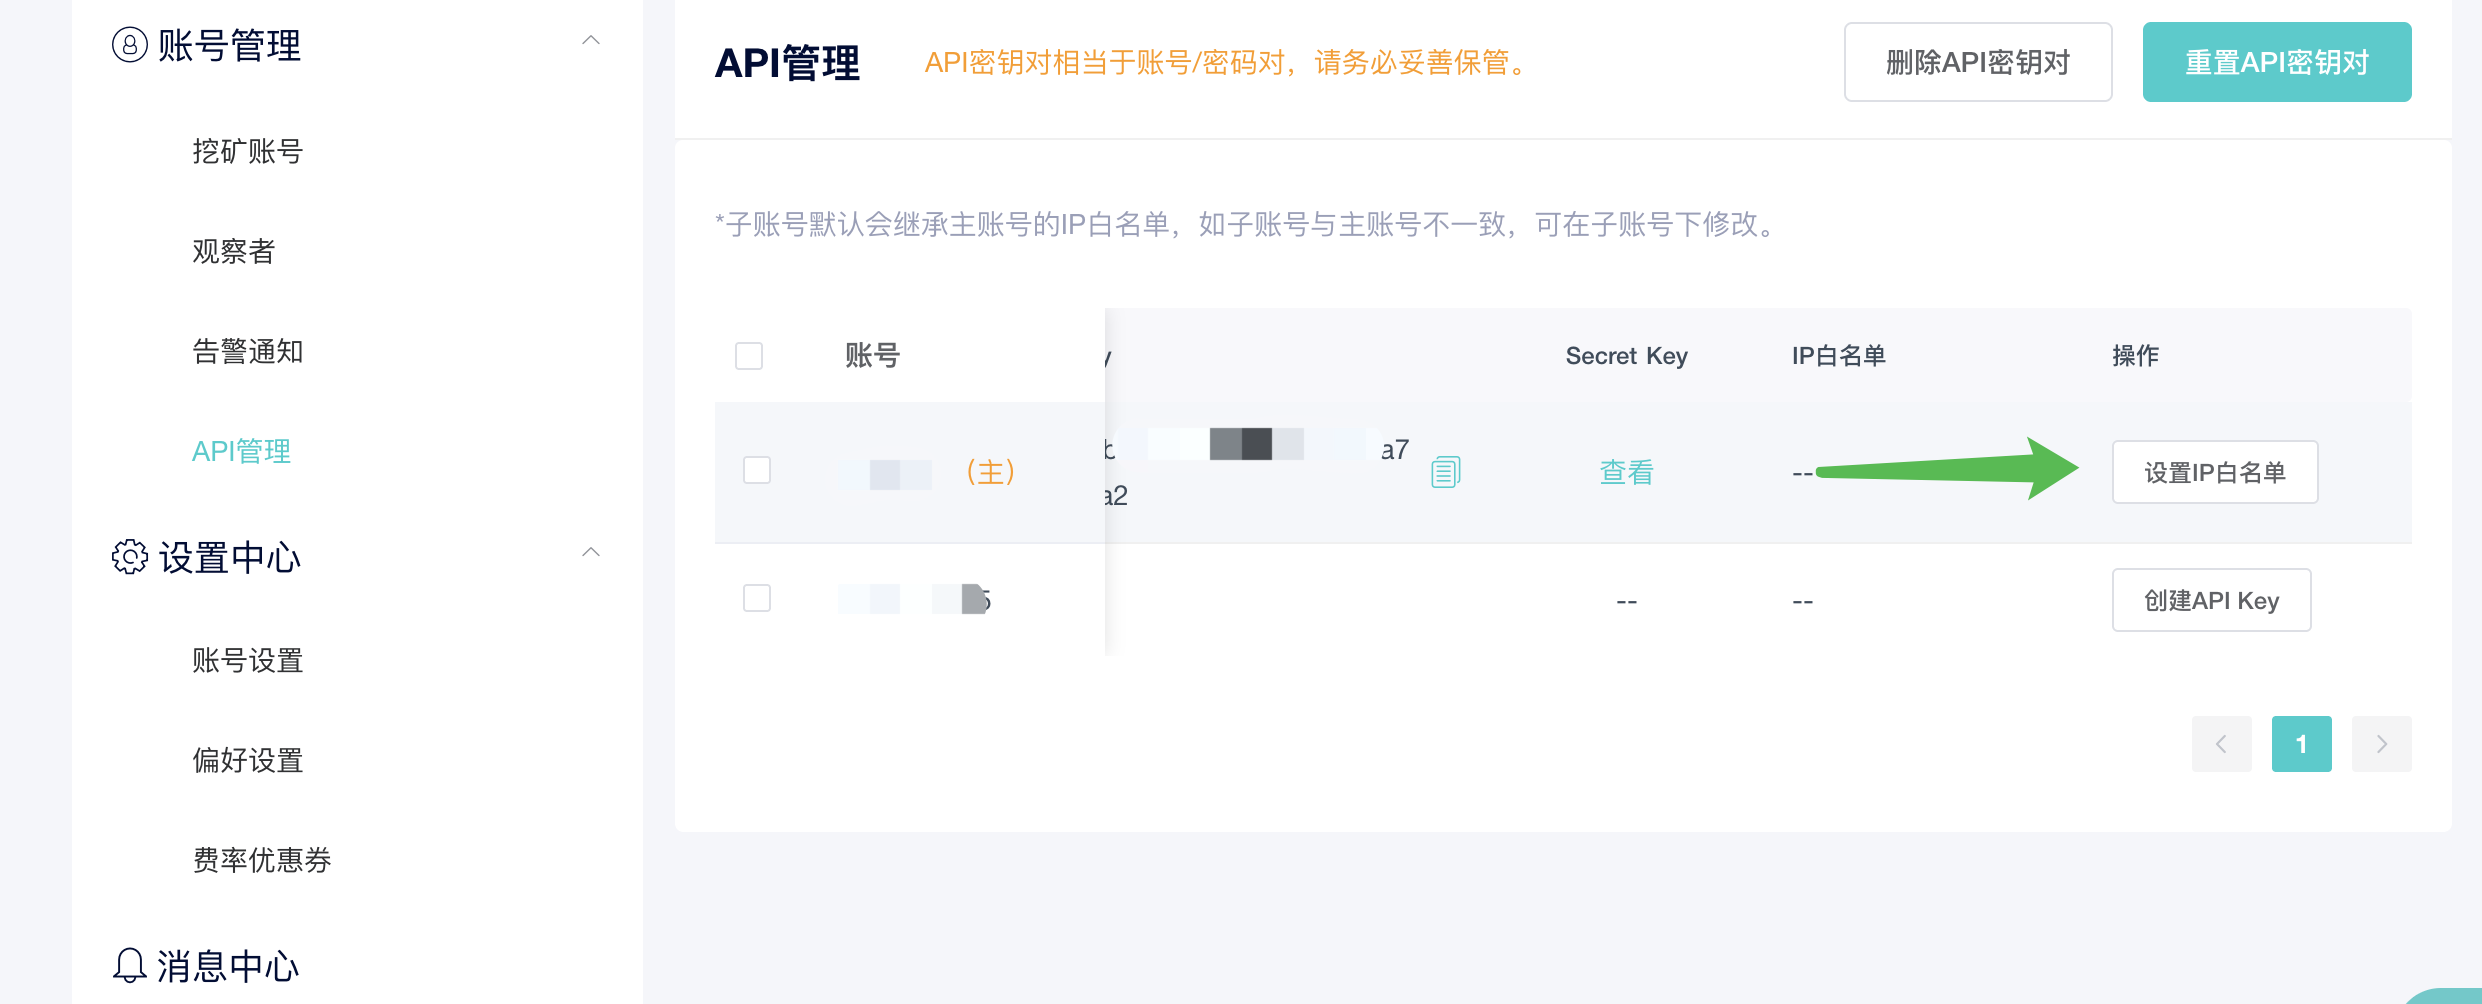Toggle the select-all checkbox in table header

pyautogui.click(x=749, y=356)
